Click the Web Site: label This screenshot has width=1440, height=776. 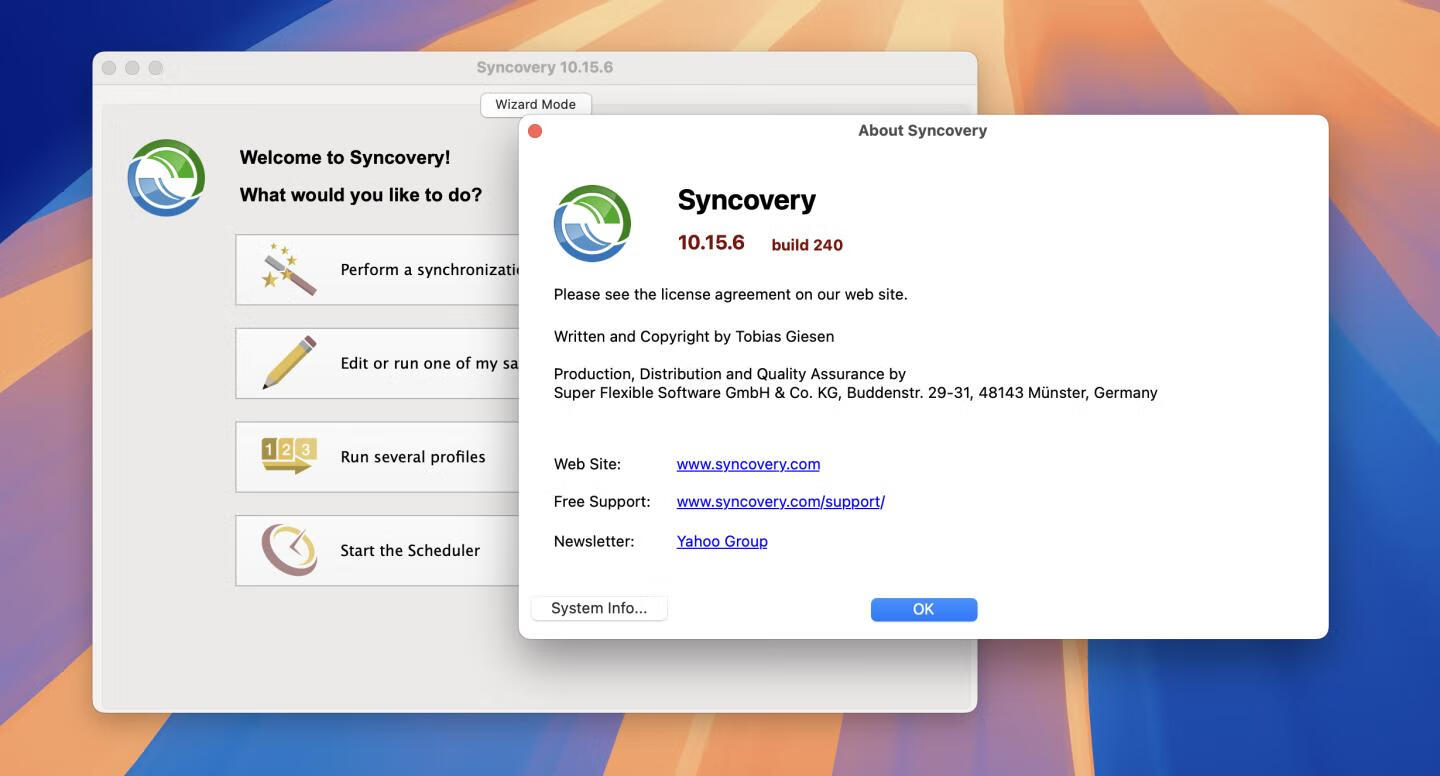587,464
